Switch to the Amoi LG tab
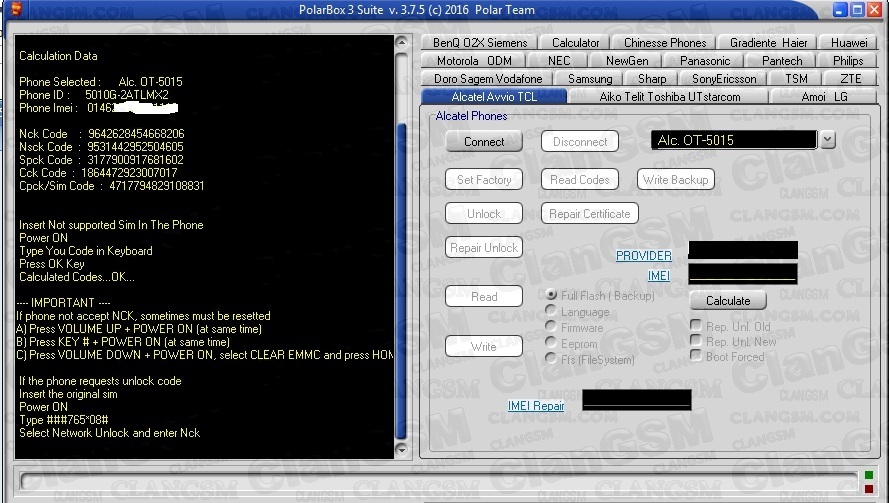This screenshot has height=503, width=889. 824,97
